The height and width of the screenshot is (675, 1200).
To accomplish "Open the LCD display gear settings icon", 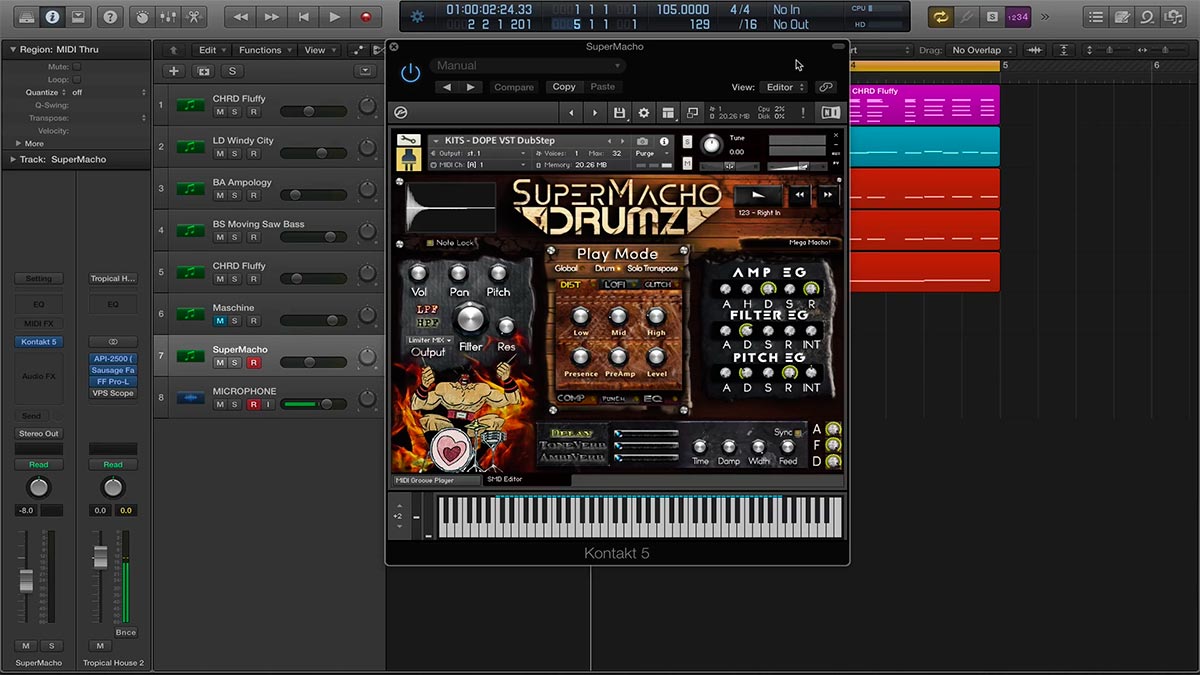I will coord(417,17).
